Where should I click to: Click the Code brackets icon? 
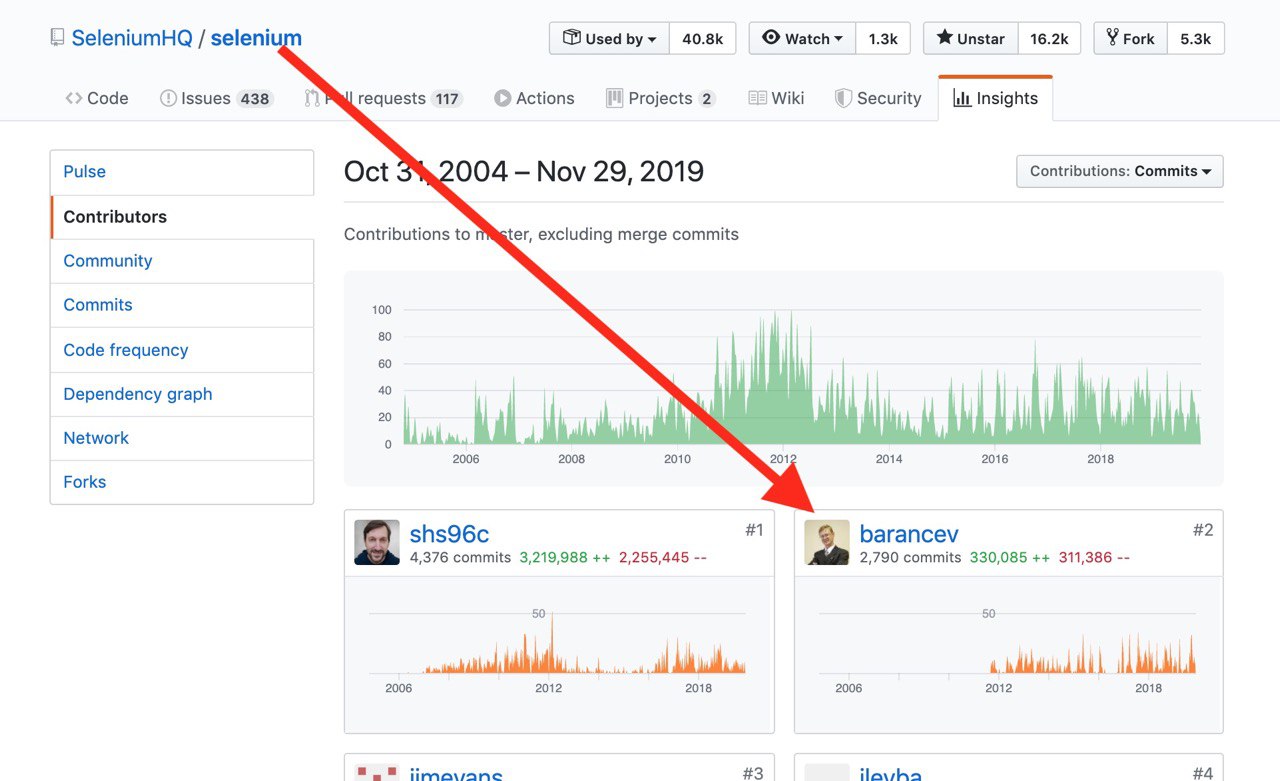[74, 98]
